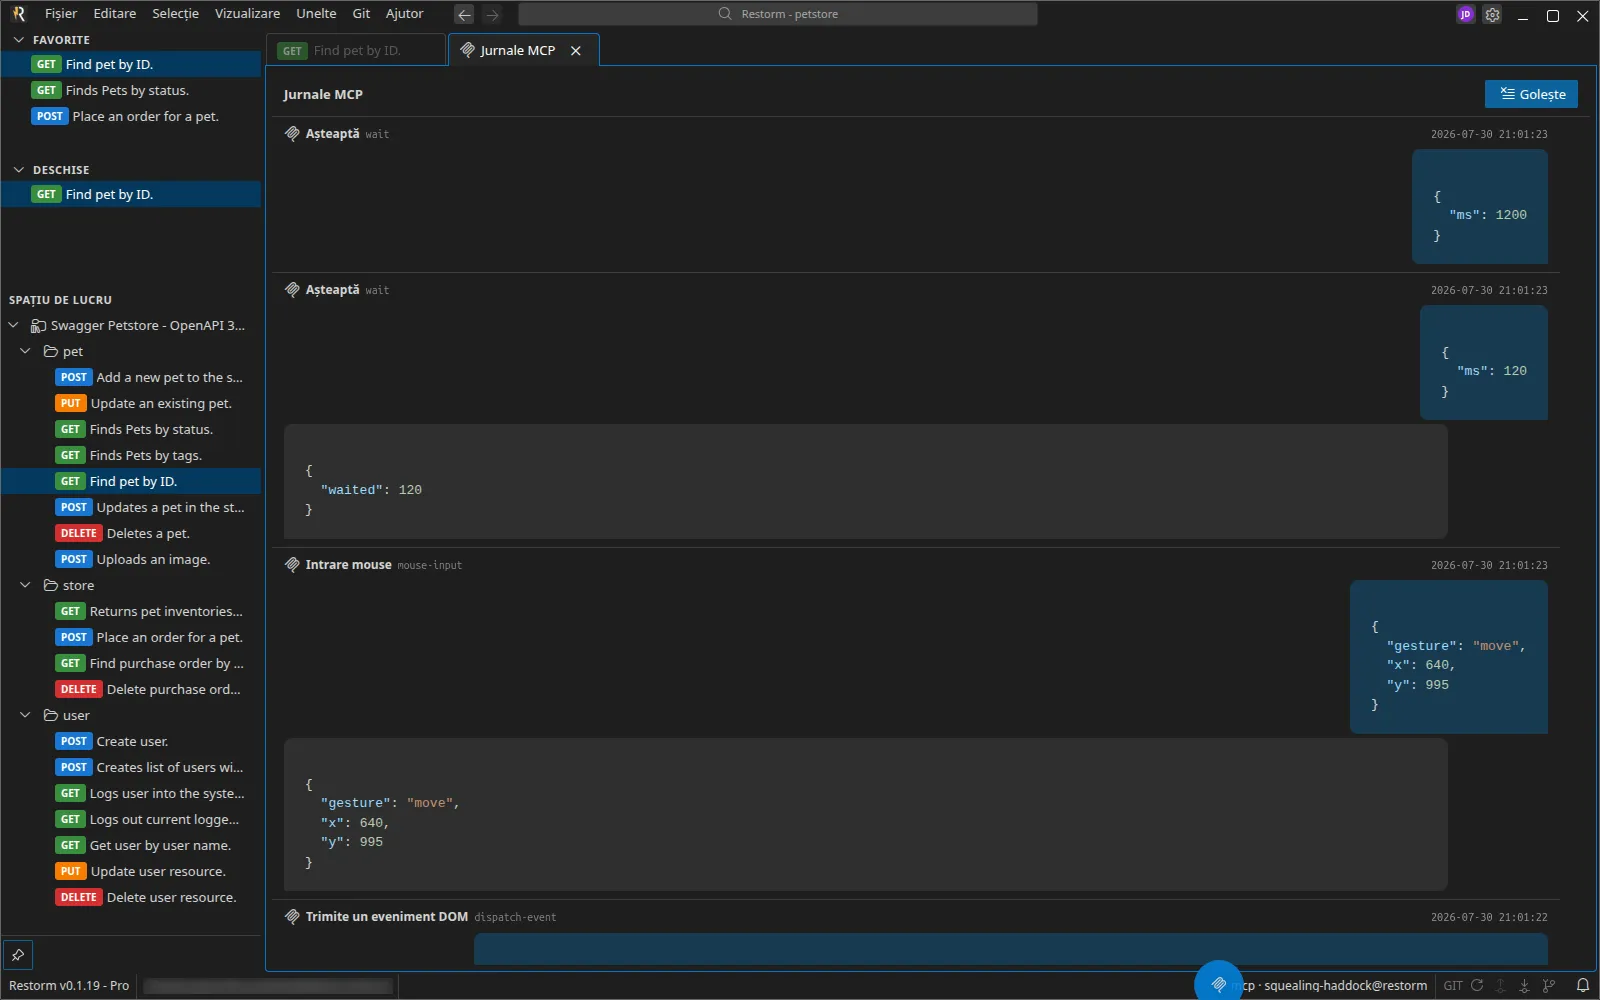Open the Selecție menu

click(x=175, y=14)
